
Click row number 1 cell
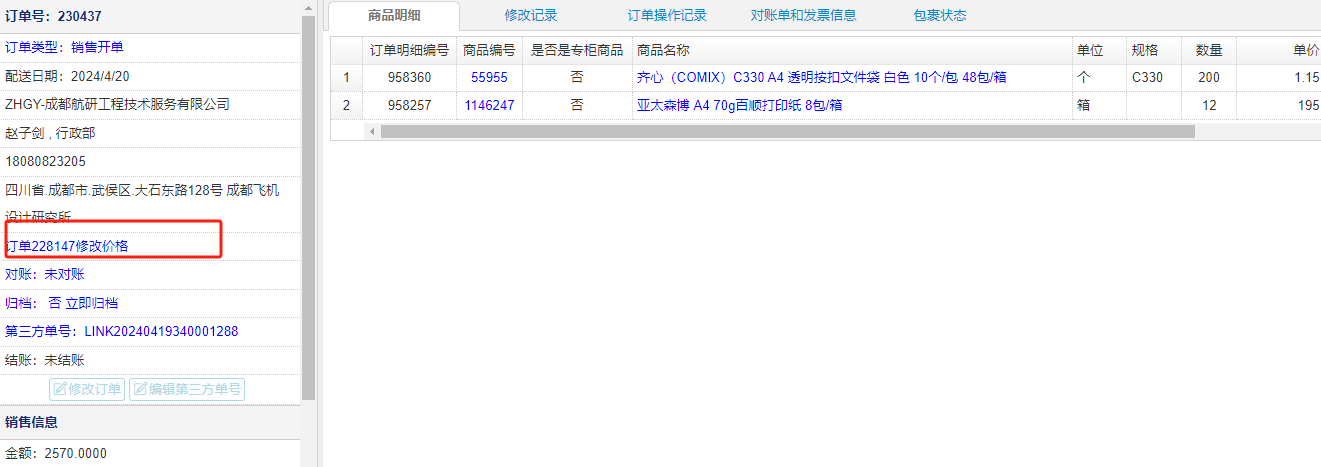tap(346, 77)
